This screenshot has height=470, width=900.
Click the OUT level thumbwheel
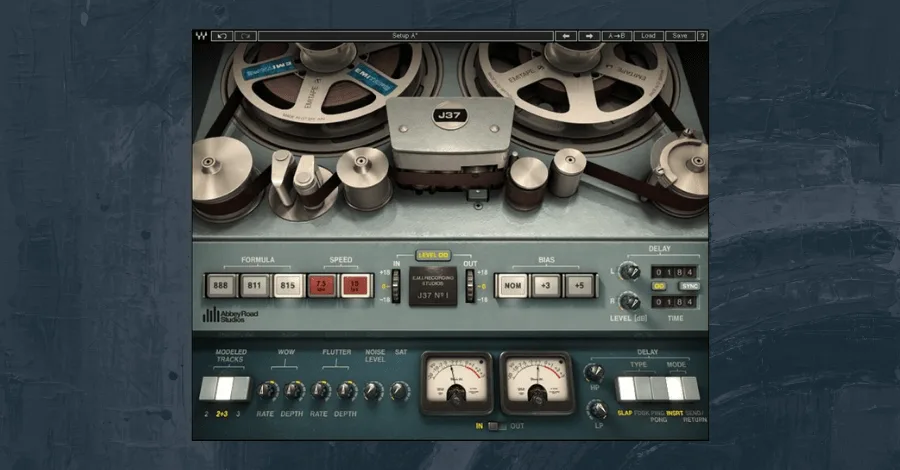[x=470, y=286]
